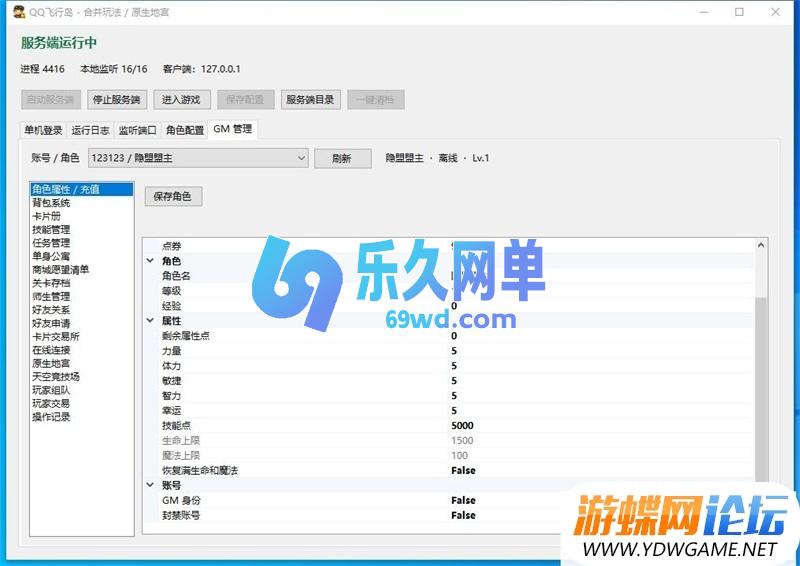800x566 pixels.
Task: Click the 刷新 button
Action: (x=342, y=158)
